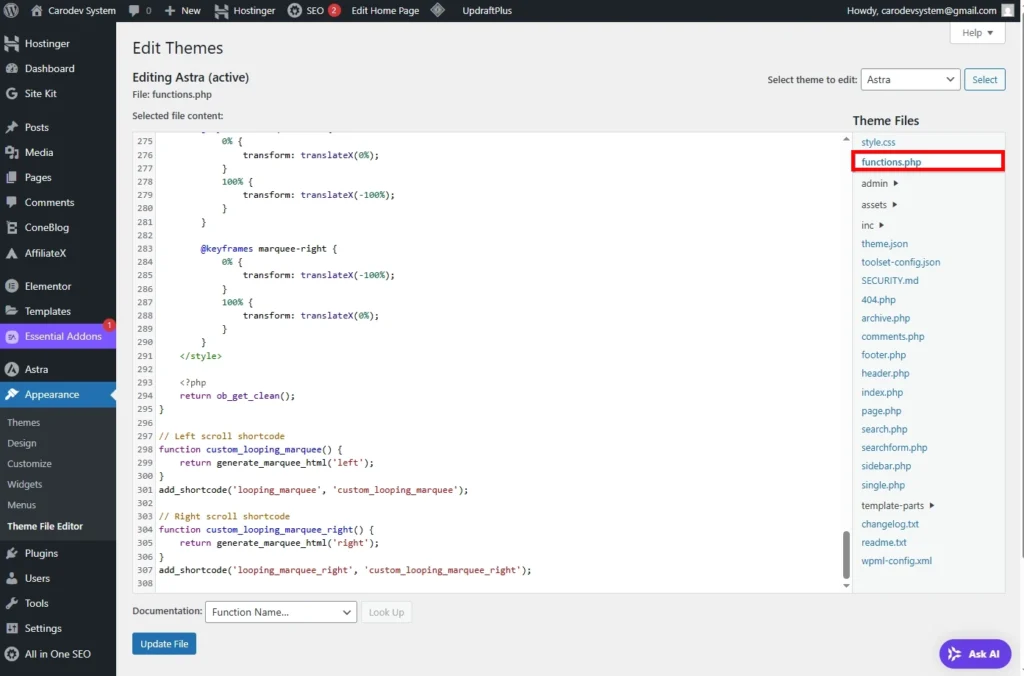Click the Hostinger icon in the sidebar
This screenshot has width=1024, height=676.
(x=12, y=44)
